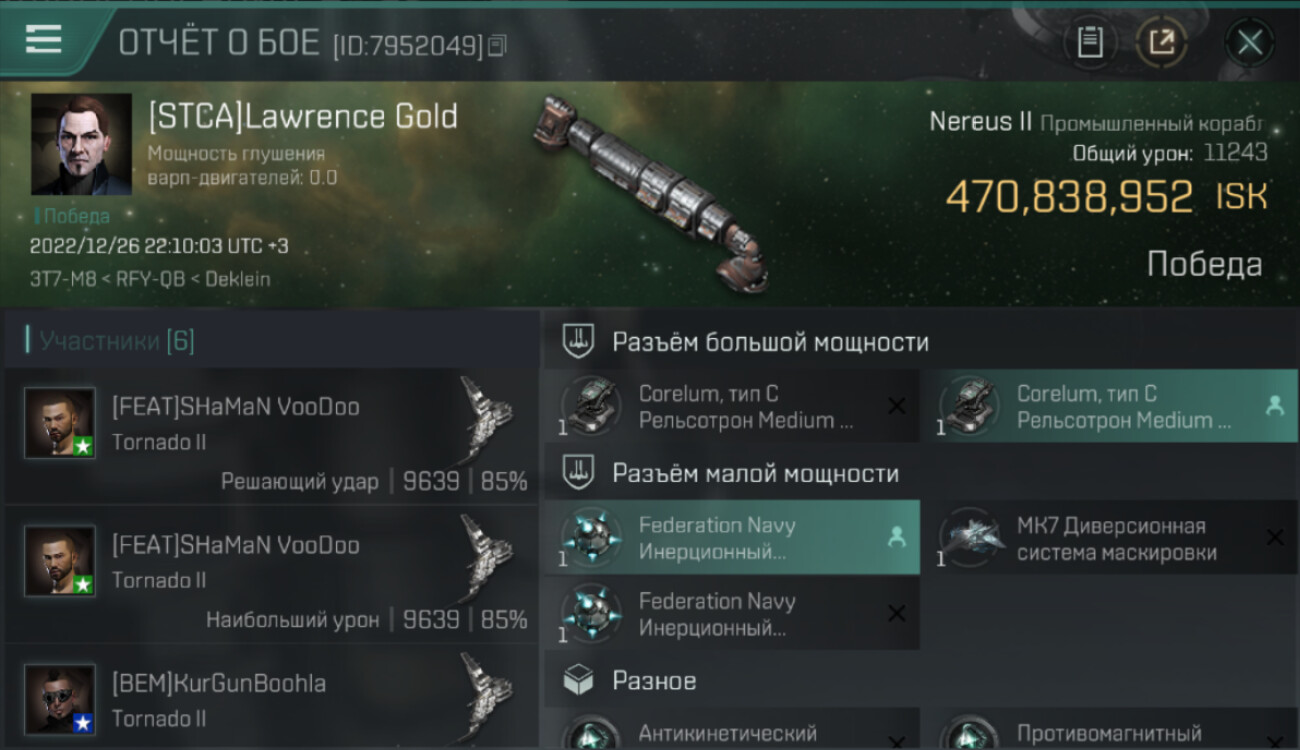The width and height of the screenshot is (1300, 750).
Task: Open SHaMaN VooDoo top damage entry
Action: pos(272,574)
